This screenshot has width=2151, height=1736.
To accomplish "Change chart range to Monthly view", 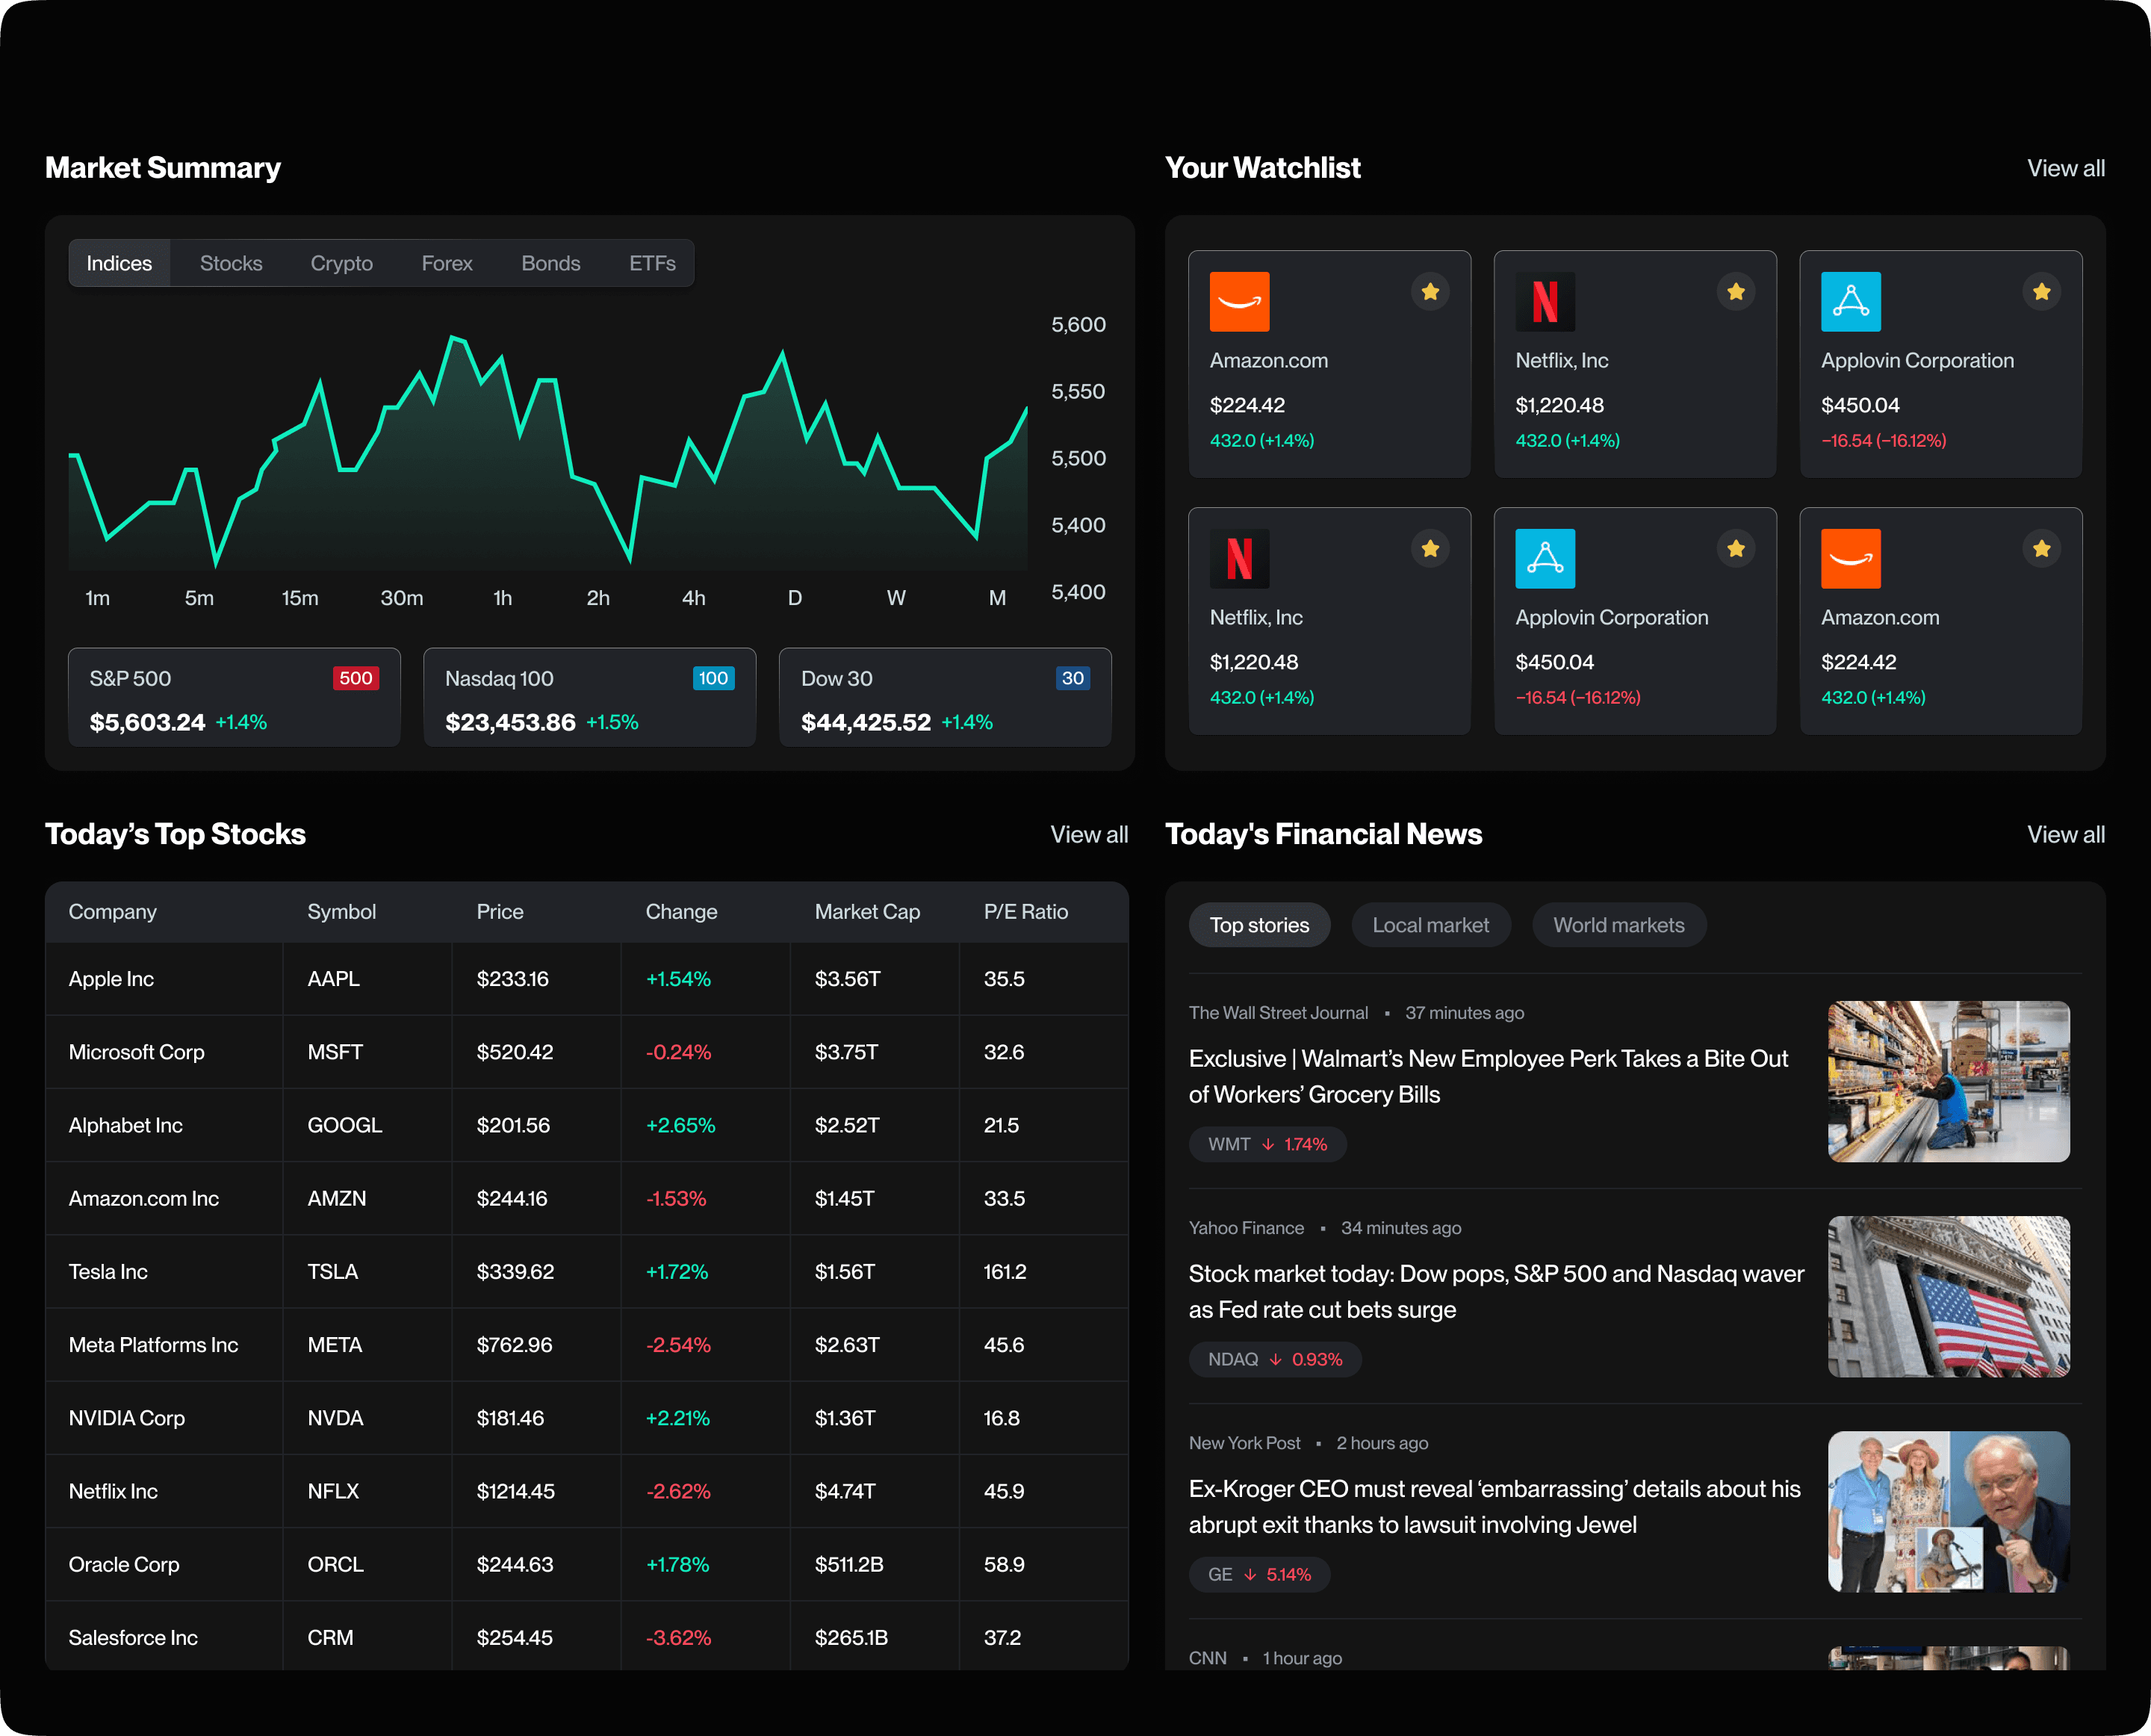I will (x=997, y=597).
